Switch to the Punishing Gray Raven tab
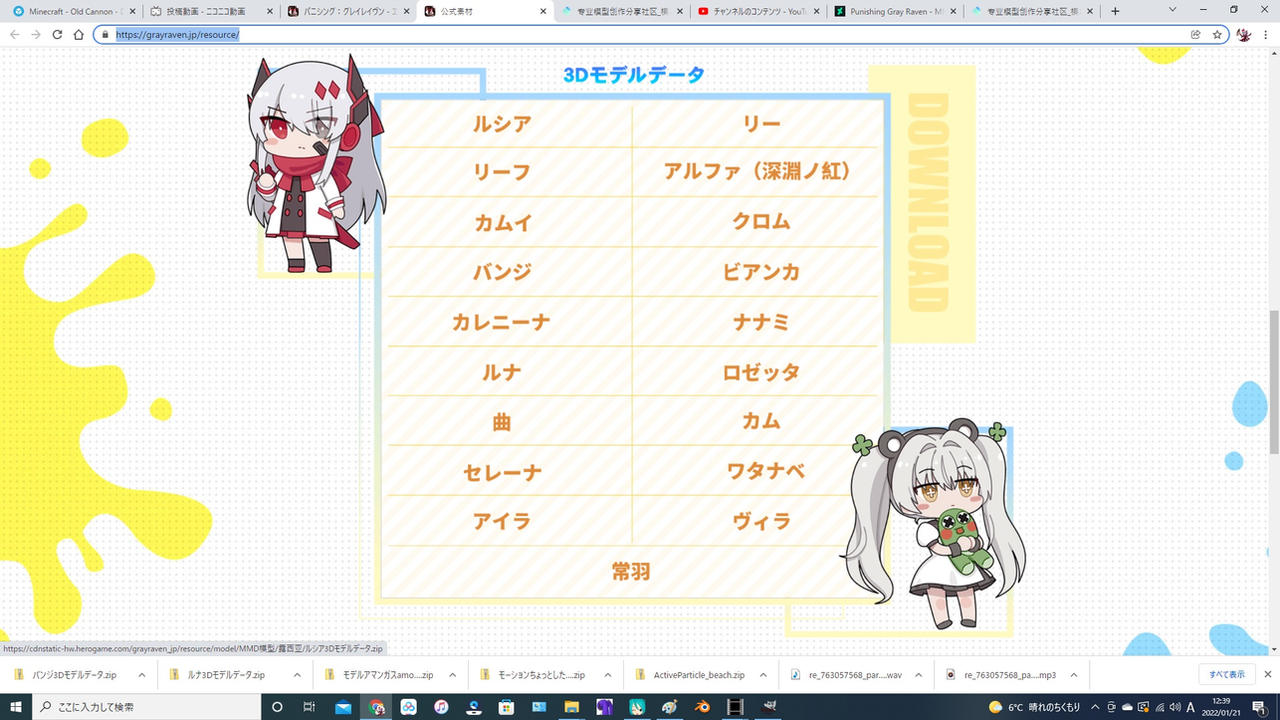This screenshot has width=1280, height=720. (x=896, y=11)
